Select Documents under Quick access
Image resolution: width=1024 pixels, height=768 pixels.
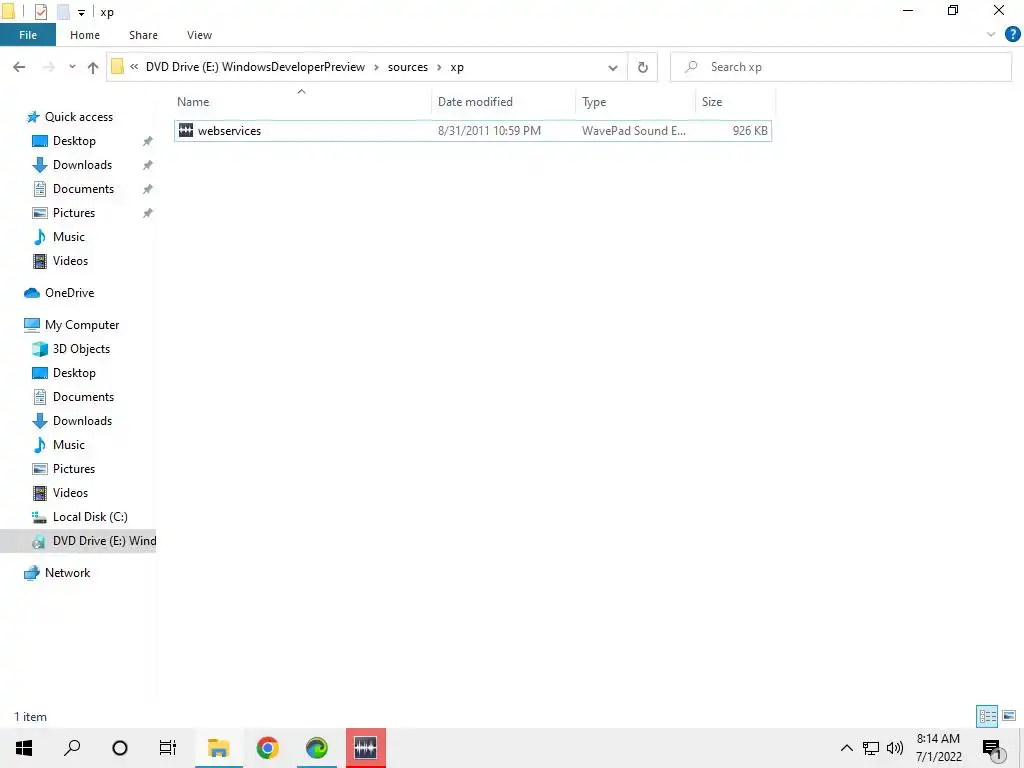(83, 189)
